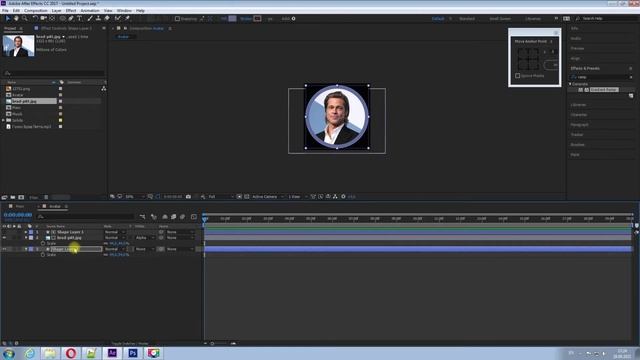The width and height of the screenshot is (640, 360).
Task: Select the Ellipse shape tool
Action: tap(62, 18)
